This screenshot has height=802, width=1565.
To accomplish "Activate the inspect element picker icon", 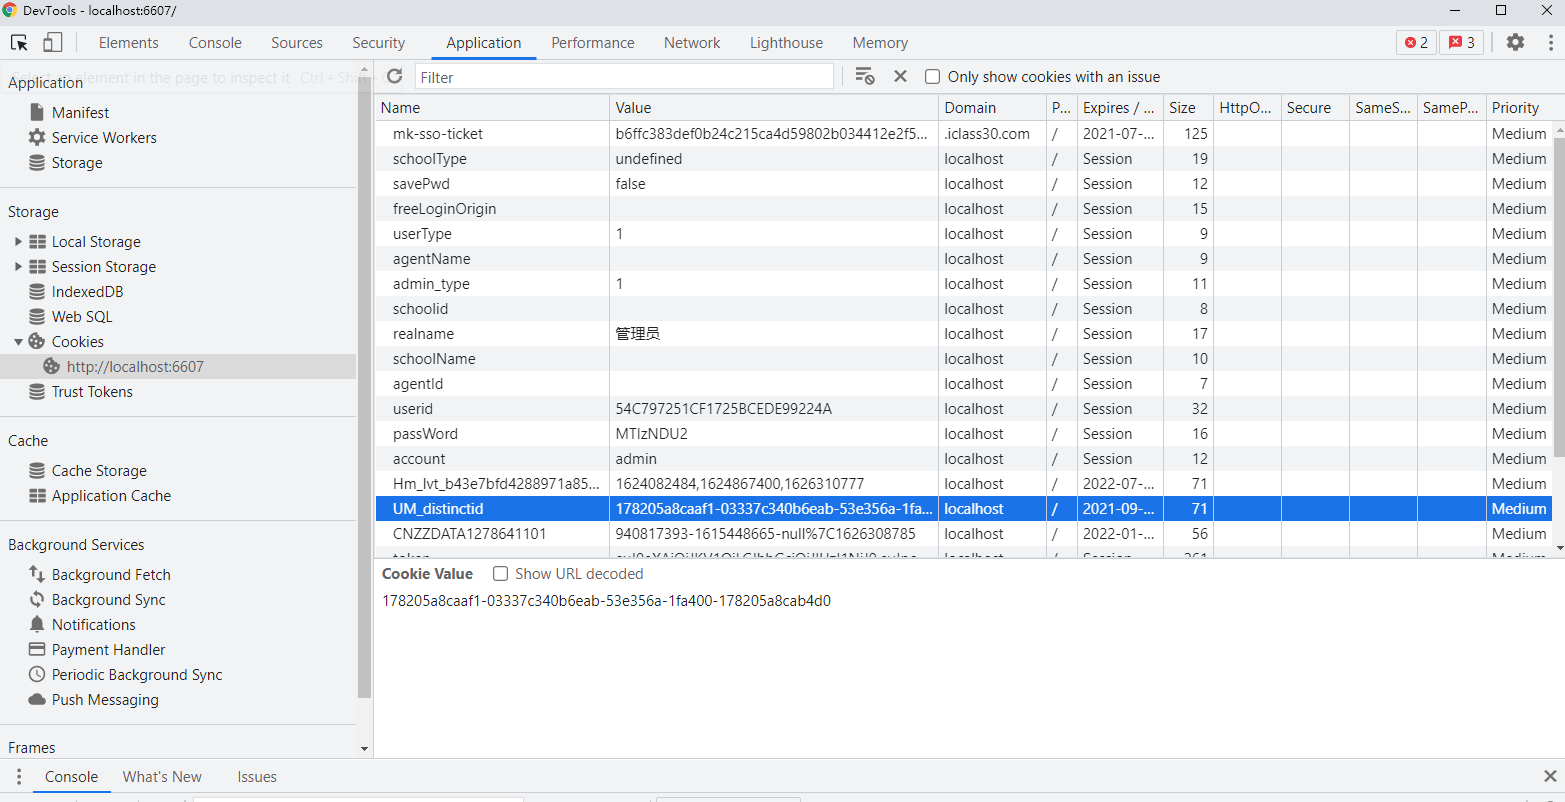I will (19, 42).
